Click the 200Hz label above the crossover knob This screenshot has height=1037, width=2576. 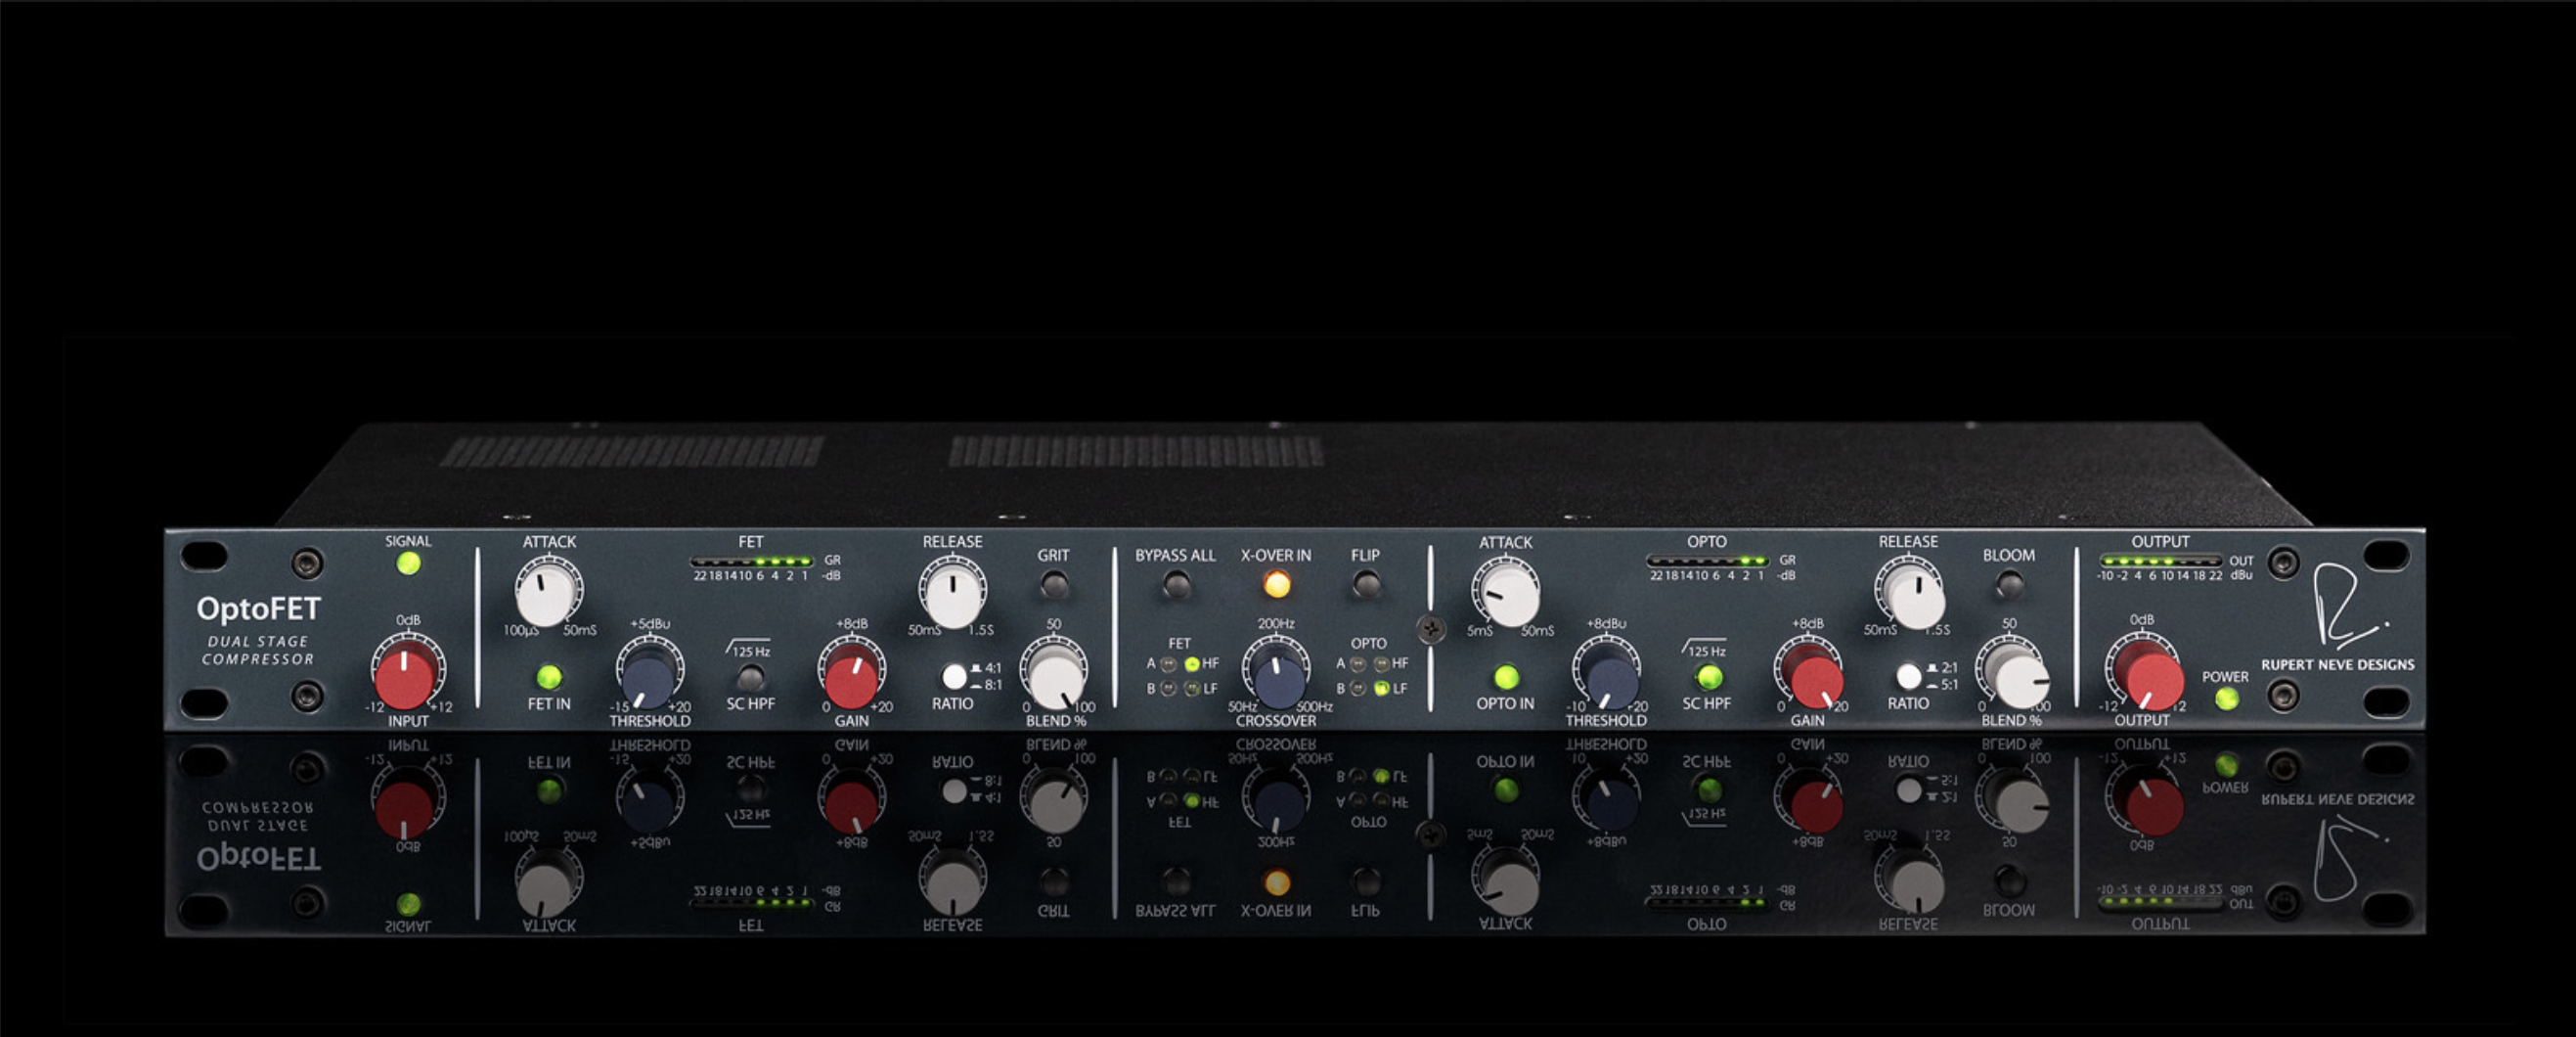[x=1276, y=624]
